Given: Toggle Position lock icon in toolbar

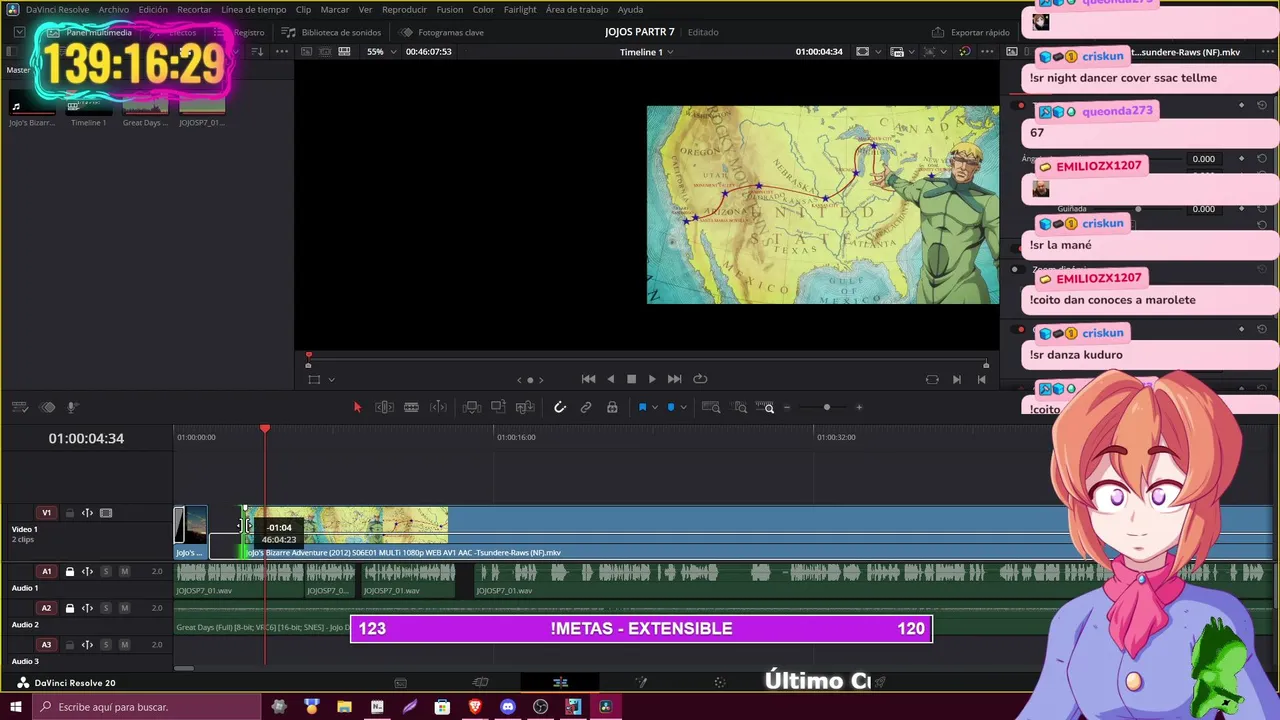Looking at the screenshot, I should (x=612, y=407).
